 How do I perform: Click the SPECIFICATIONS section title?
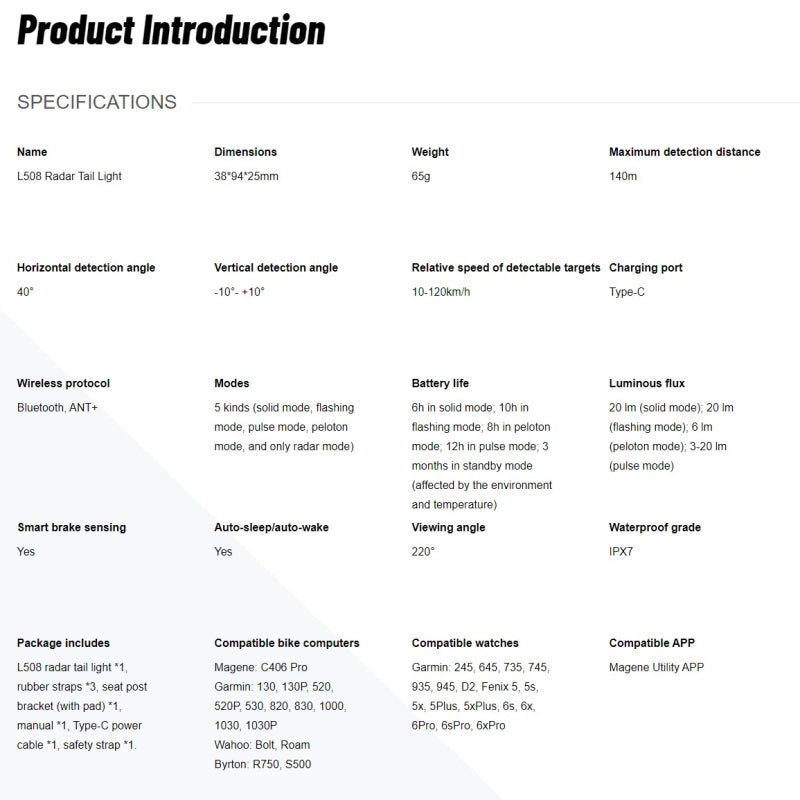point(97,102)
